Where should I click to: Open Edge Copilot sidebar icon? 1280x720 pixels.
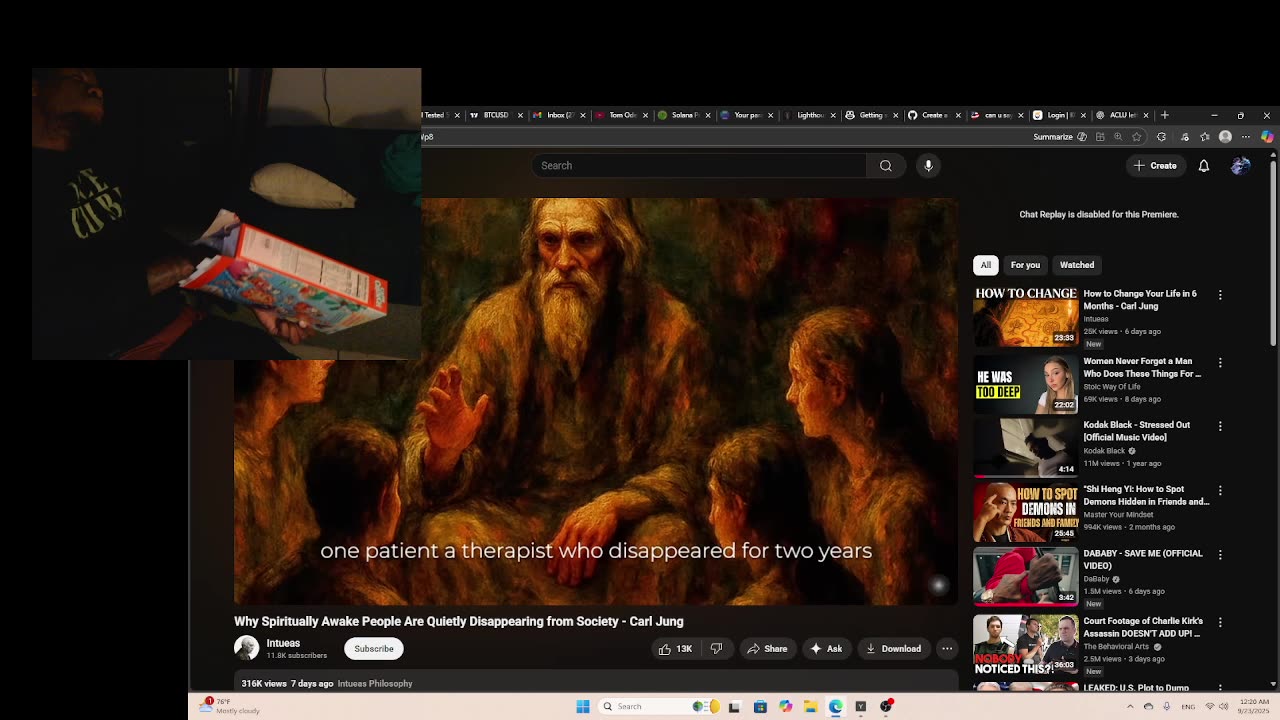tap(1267, 137)
